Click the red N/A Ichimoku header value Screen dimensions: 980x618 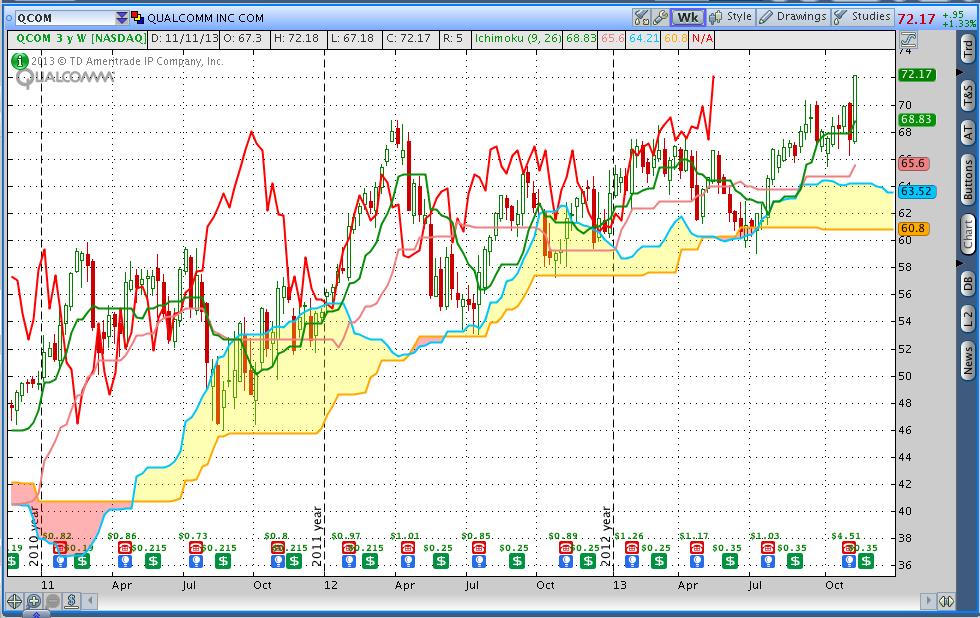click(702, 39)
